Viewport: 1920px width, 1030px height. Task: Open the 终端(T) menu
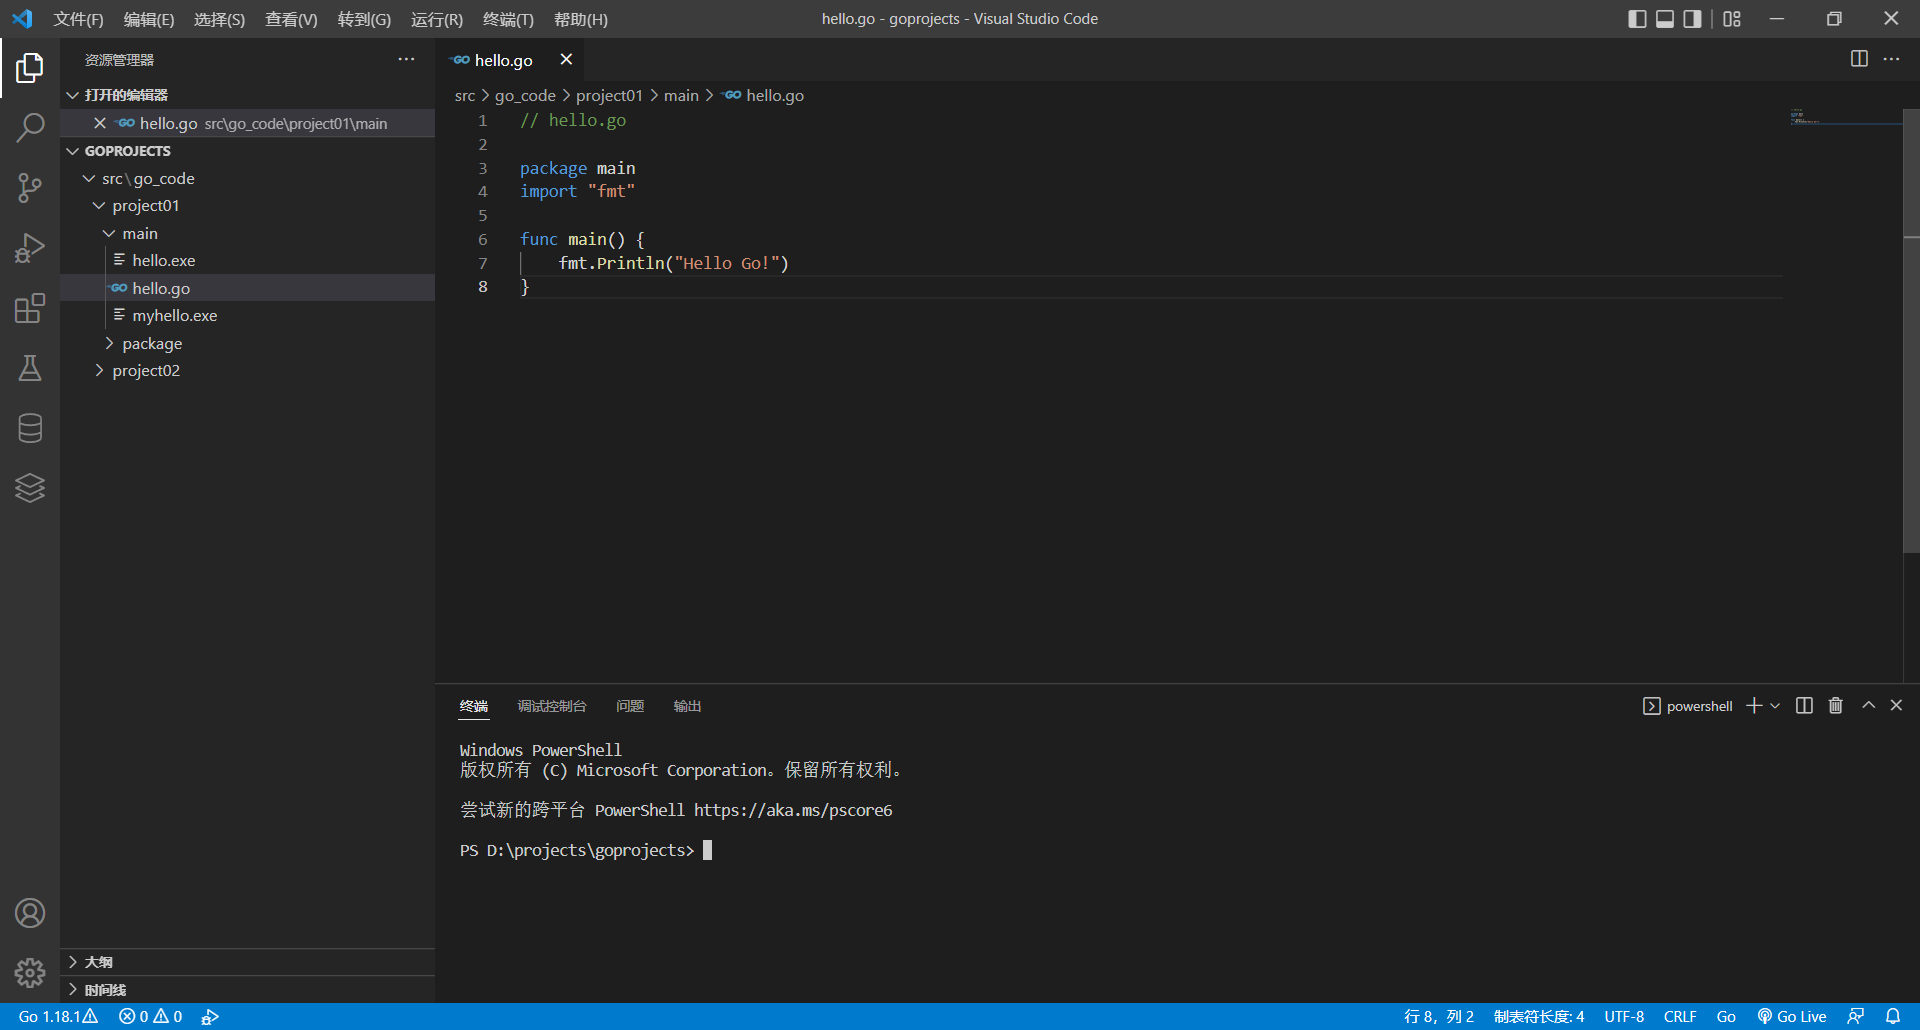coord(508,19)
